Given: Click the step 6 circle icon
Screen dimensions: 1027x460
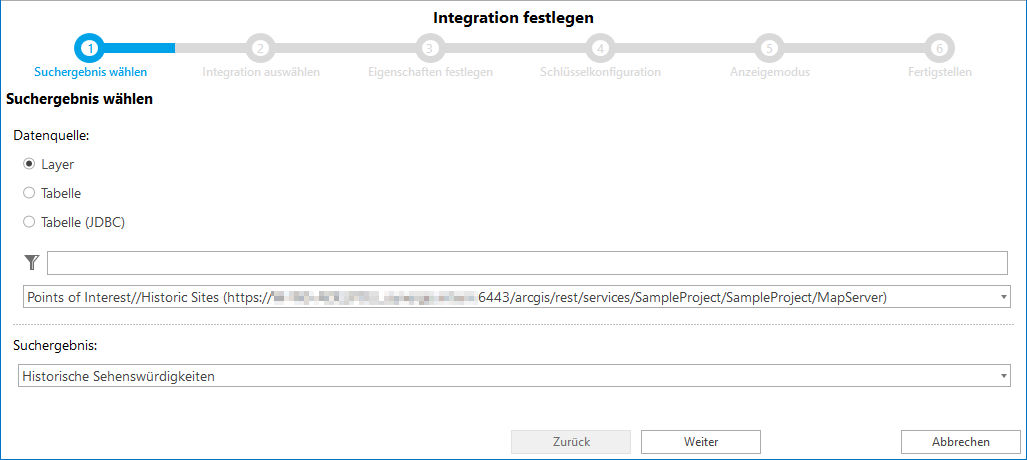Looking at the screenshot, I should coord(939,47).
